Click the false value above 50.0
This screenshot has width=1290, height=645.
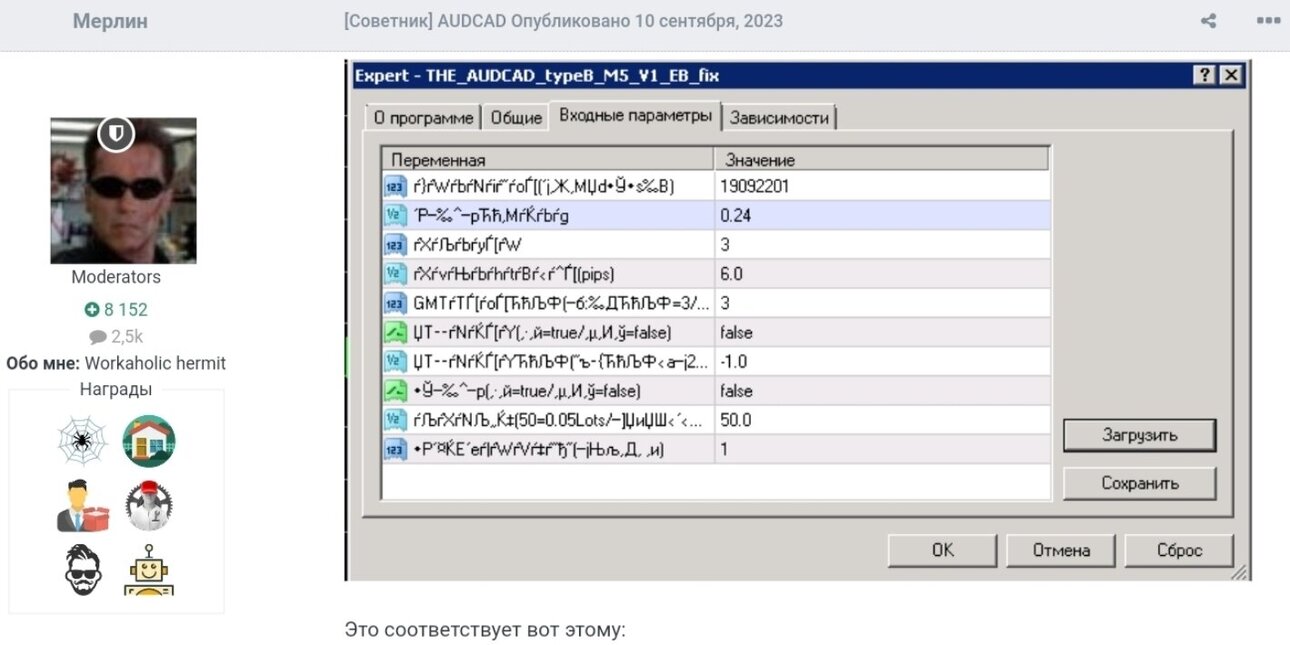coord(882,390)
